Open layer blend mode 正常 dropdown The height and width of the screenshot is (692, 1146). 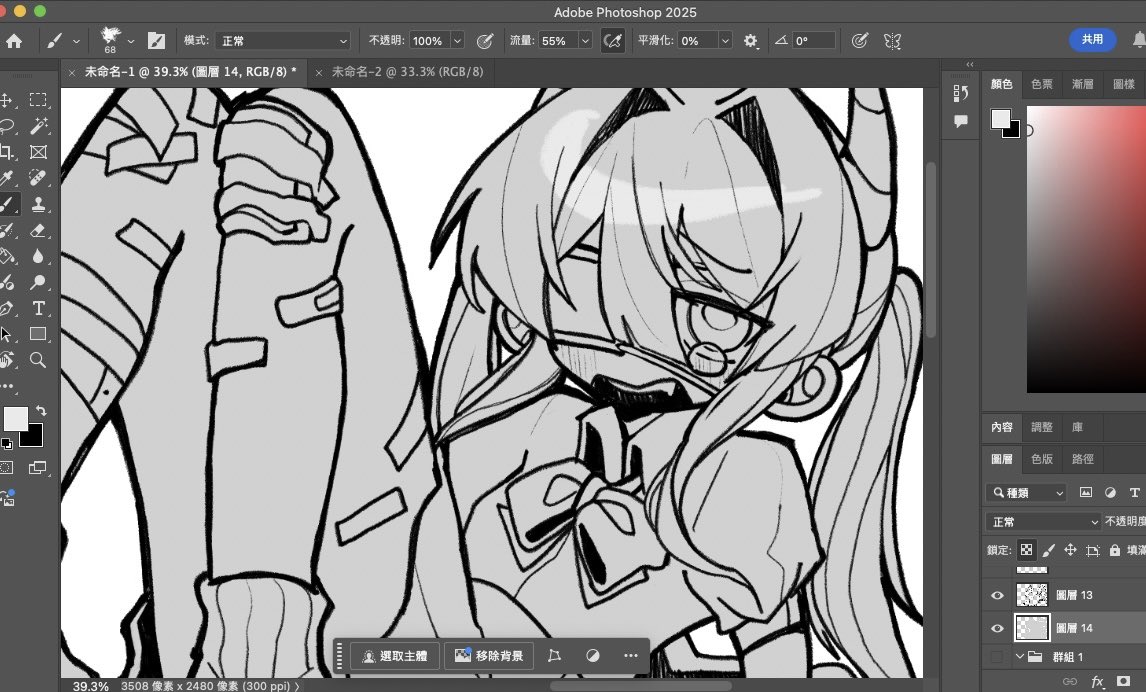(x=1042, y=522)
